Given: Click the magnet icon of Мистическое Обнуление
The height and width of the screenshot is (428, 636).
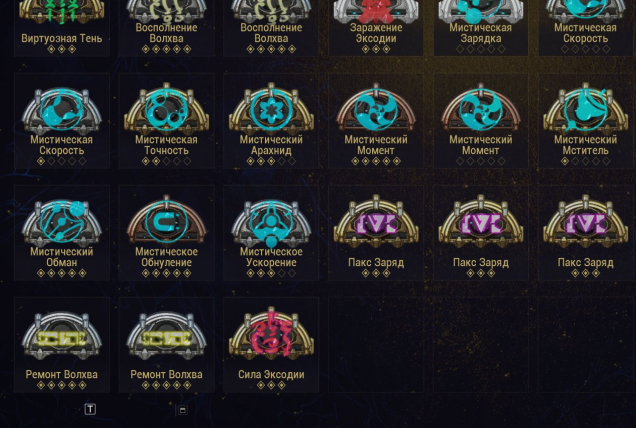Looking at the screenshot, I should (x=166, y=221).
